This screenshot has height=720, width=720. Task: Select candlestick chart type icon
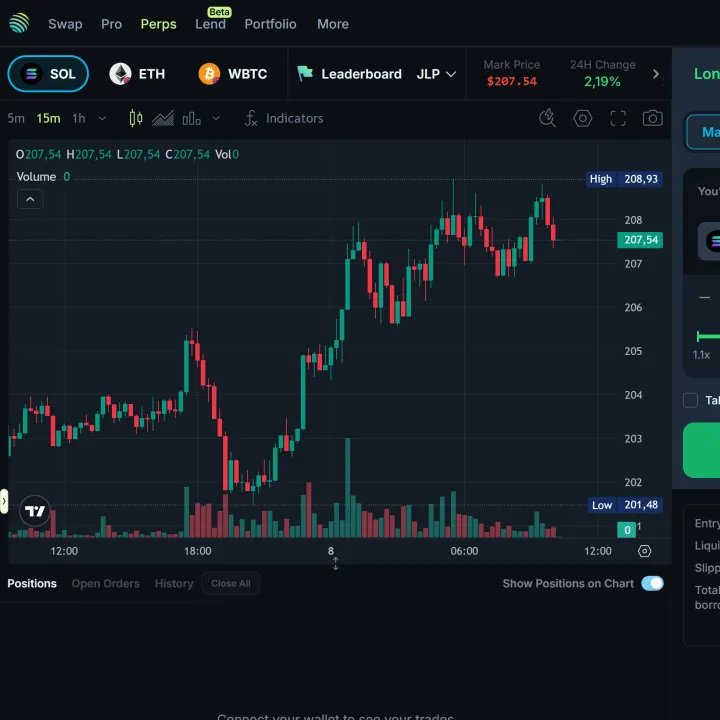click(136, 118)
